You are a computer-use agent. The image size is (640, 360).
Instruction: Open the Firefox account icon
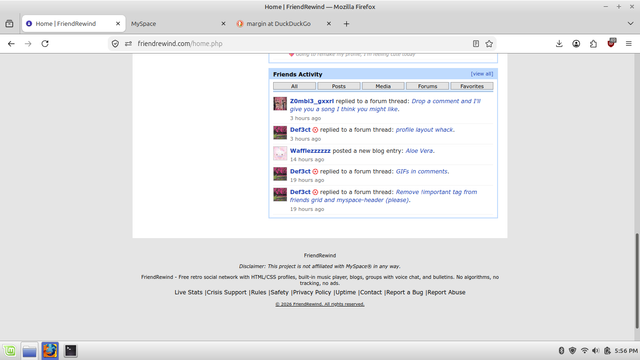(x=576, y=44)
